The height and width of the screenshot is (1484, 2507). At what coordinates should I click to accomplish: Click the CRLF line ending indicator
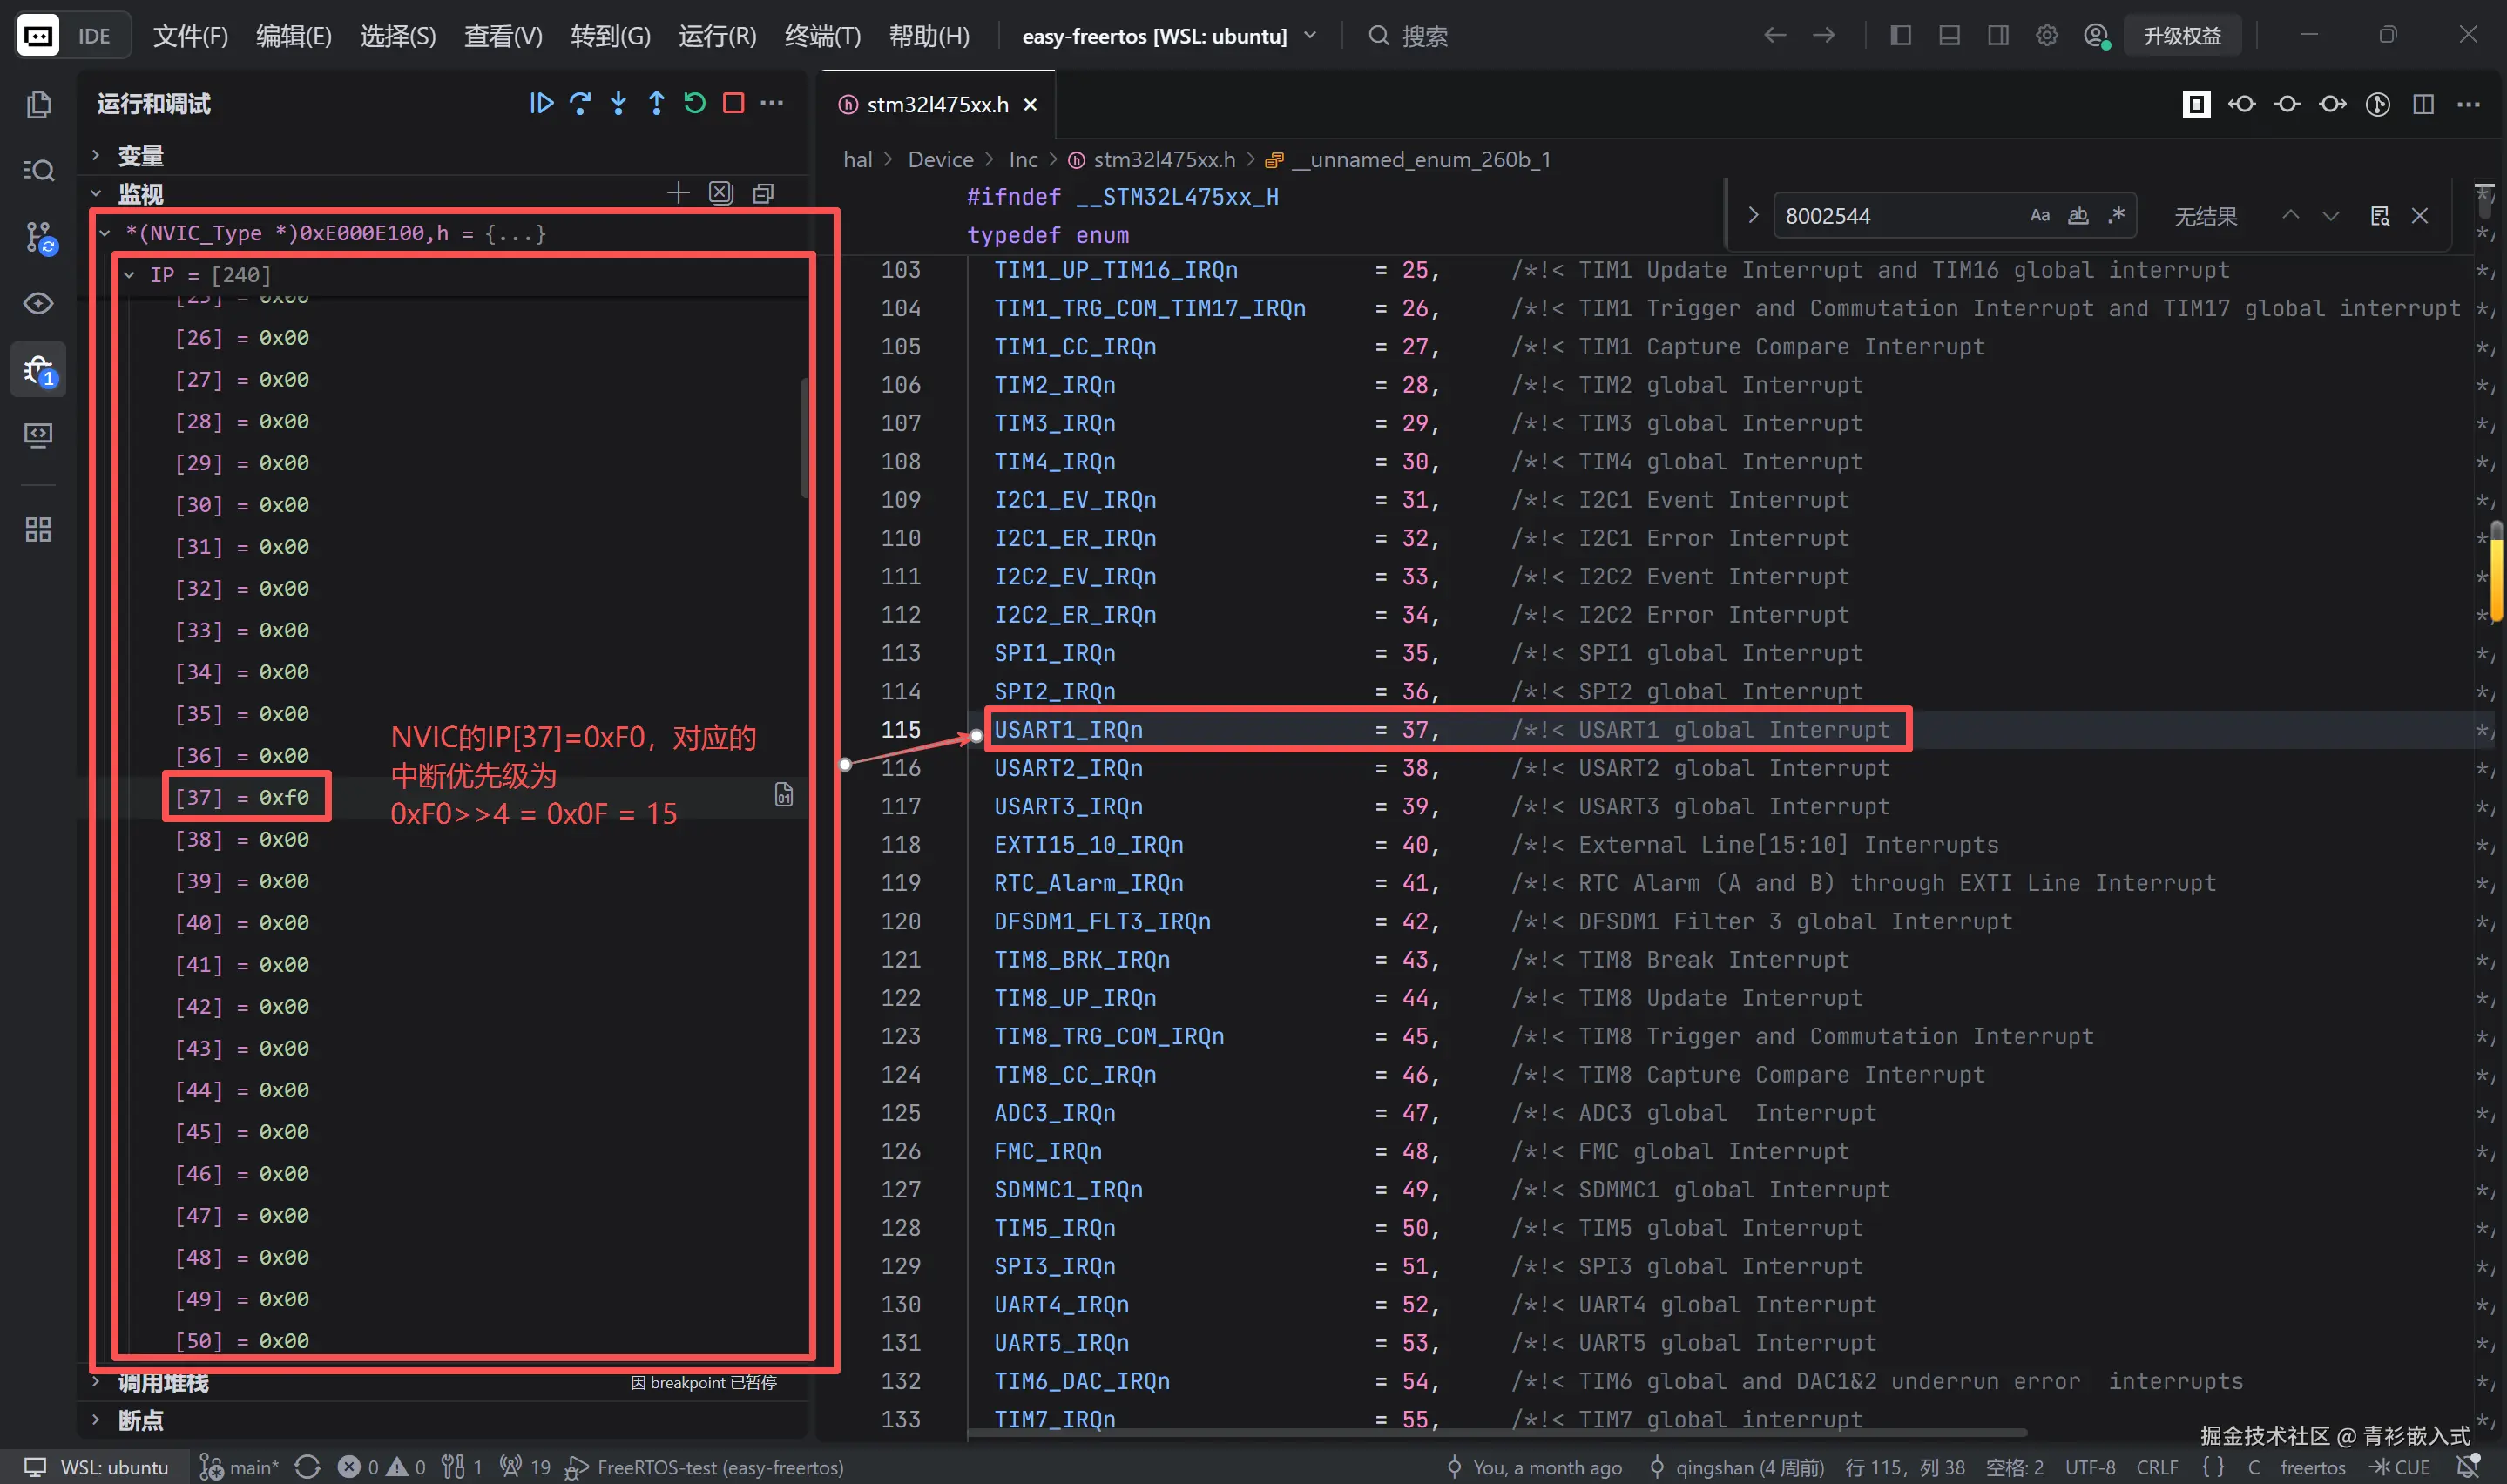[2157, 1467]
